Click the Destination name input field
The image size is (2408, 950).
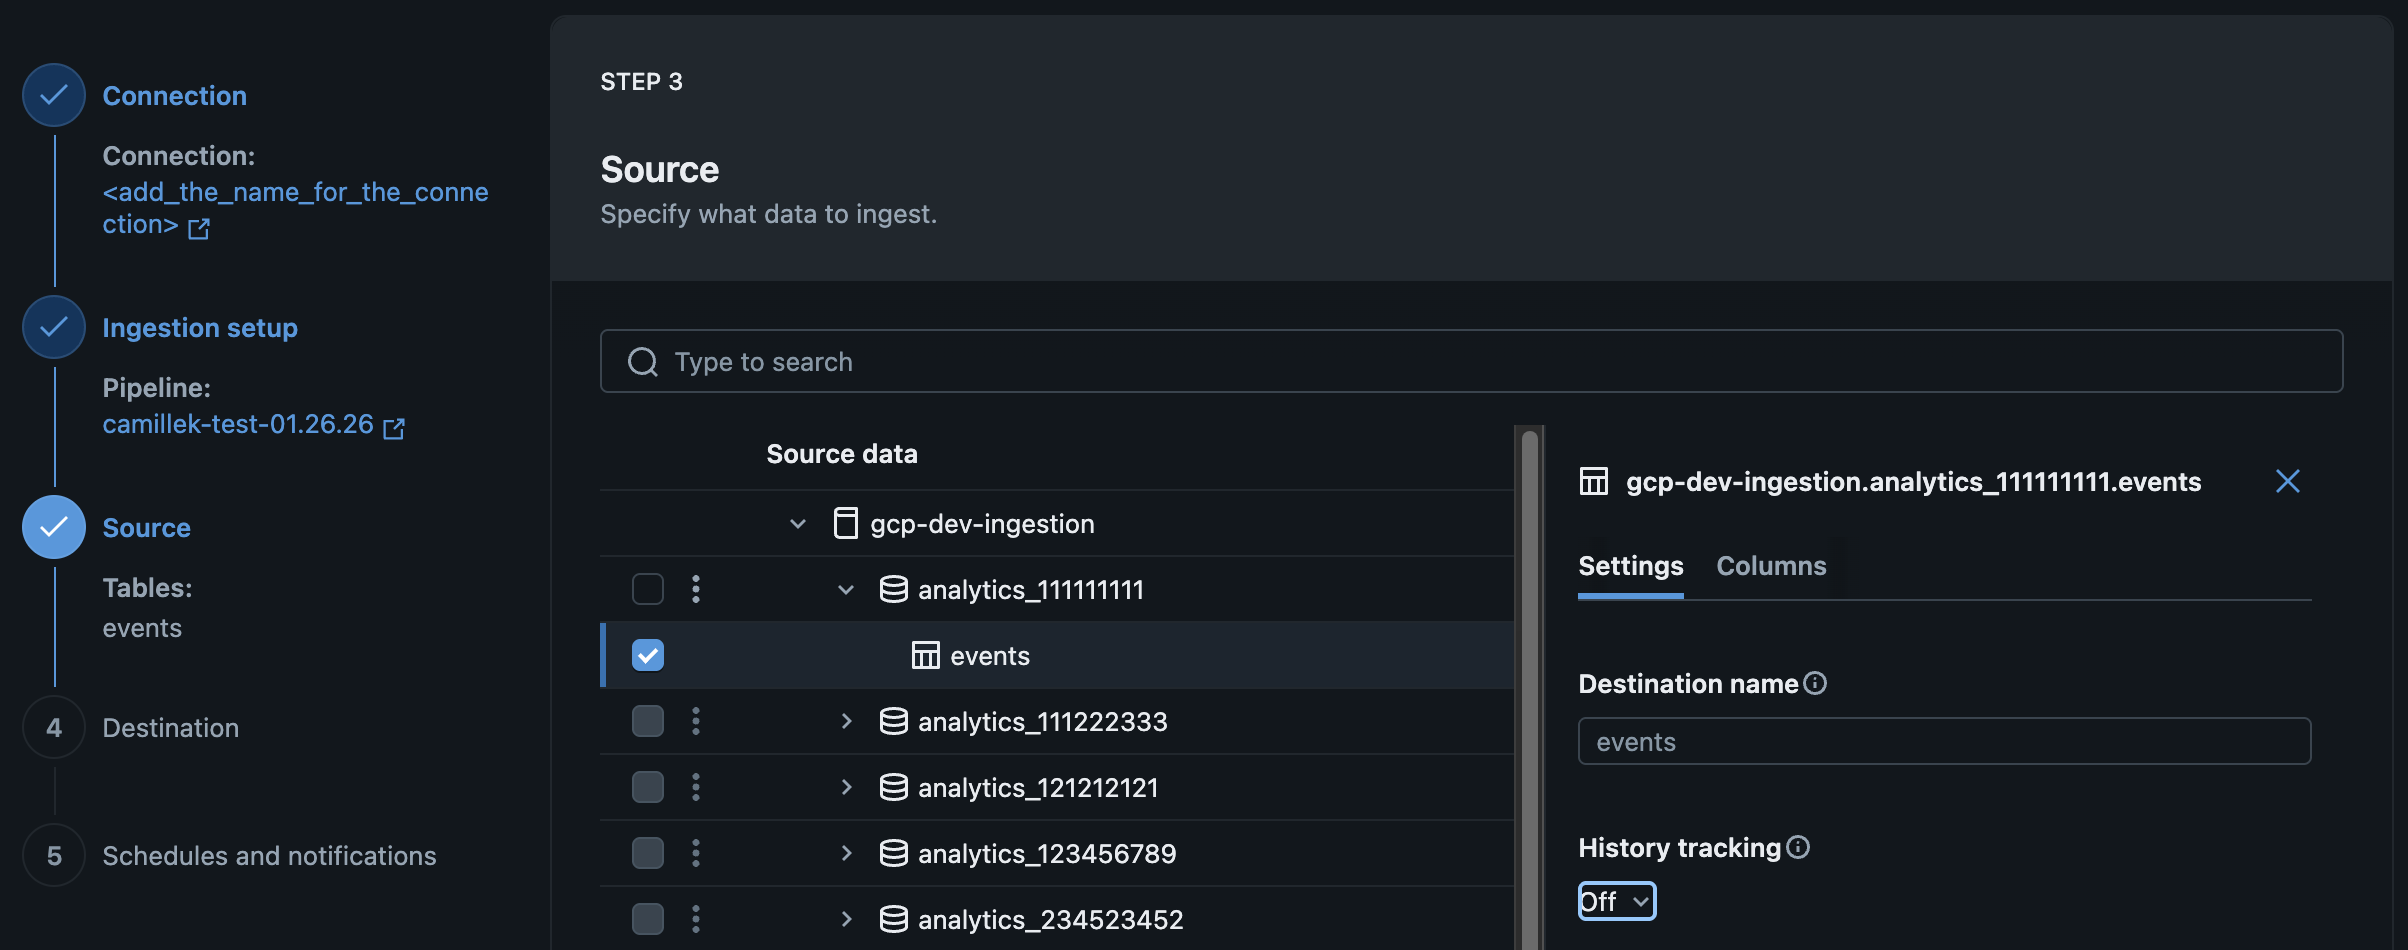point(1941,741)
